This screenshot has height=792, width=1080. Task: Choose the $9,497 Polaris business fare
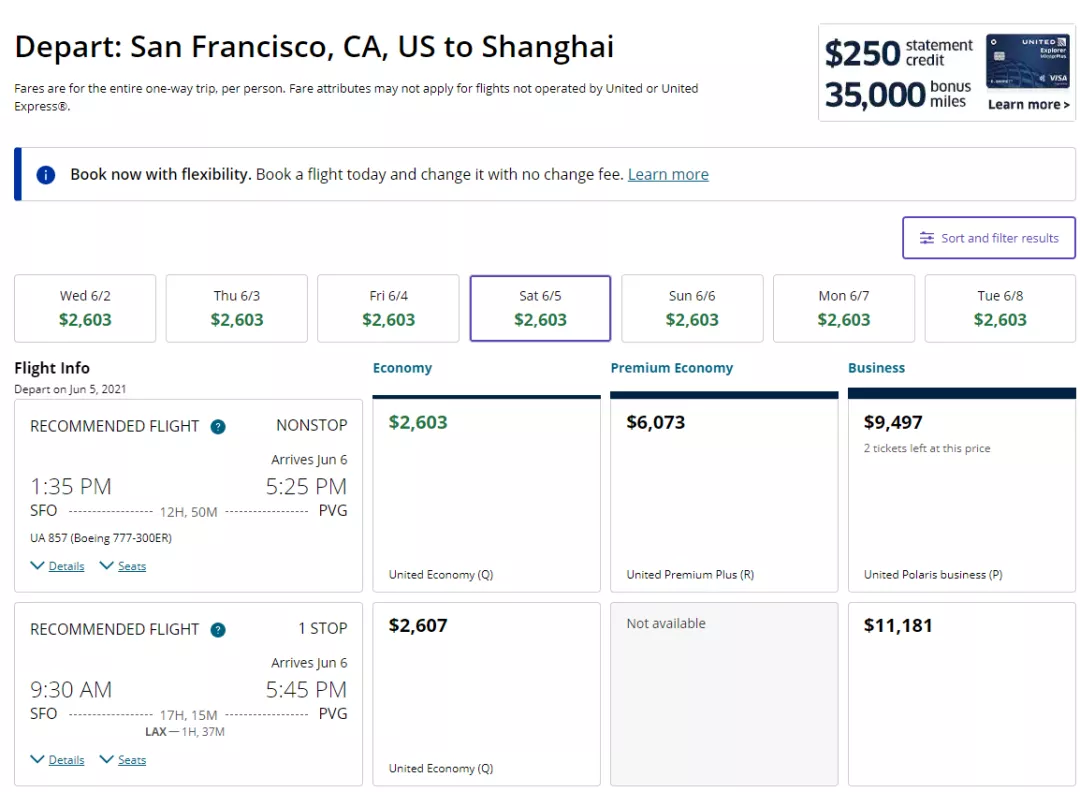[961, 490]
